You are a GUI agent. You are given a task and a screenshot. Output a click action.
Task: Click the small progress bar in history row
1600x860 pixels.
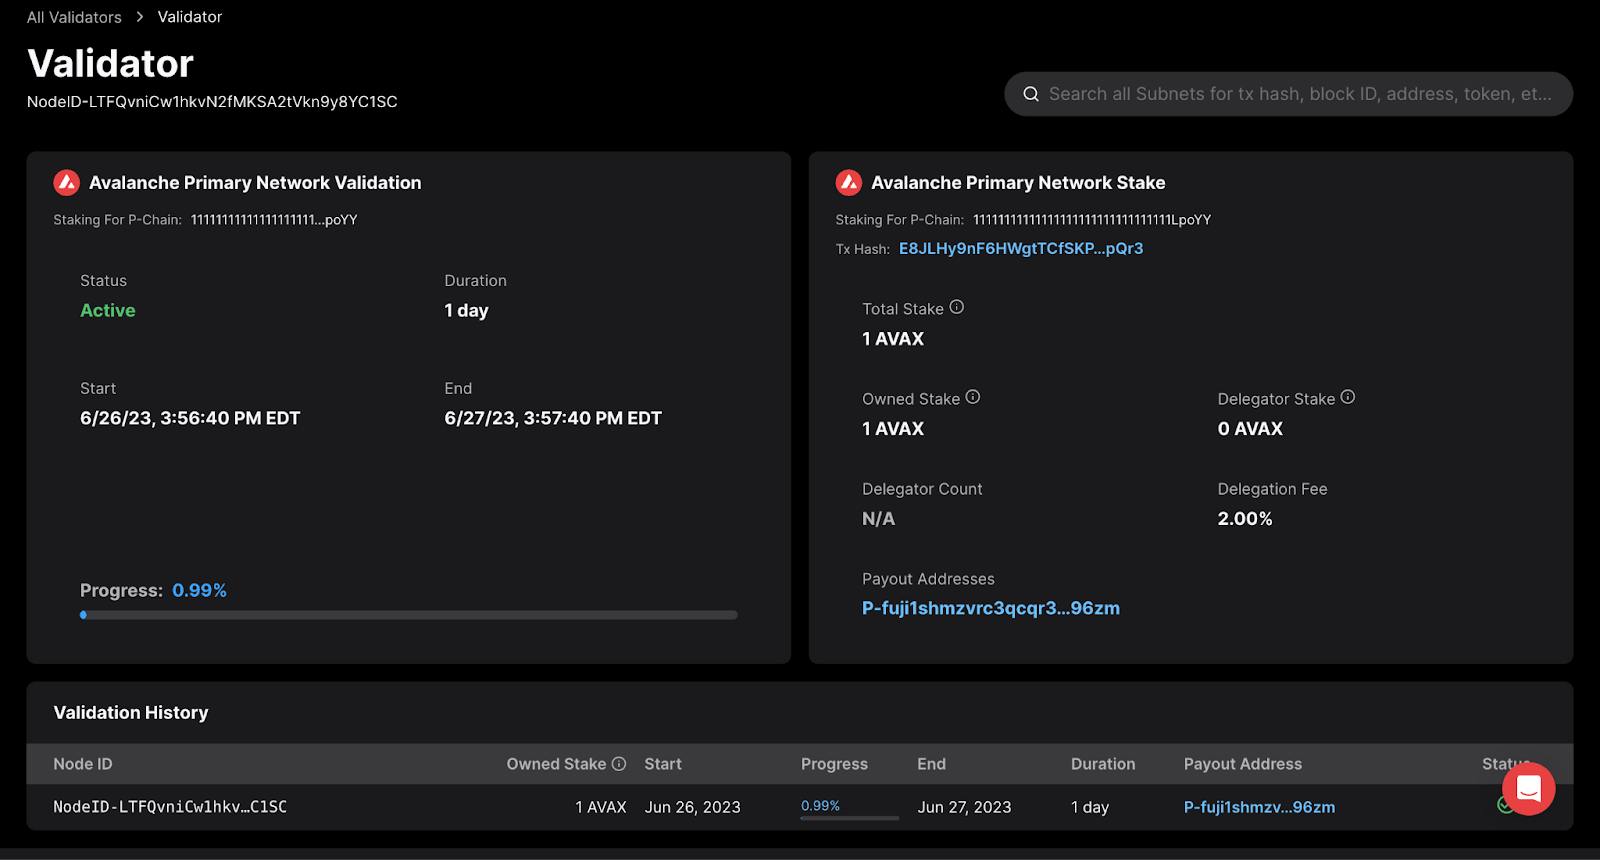click(x=850, y=818)
